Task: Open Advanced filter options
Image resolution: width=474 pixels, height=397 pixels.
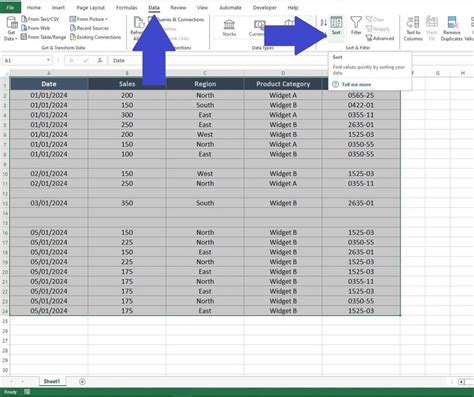Action: (380, 38)
